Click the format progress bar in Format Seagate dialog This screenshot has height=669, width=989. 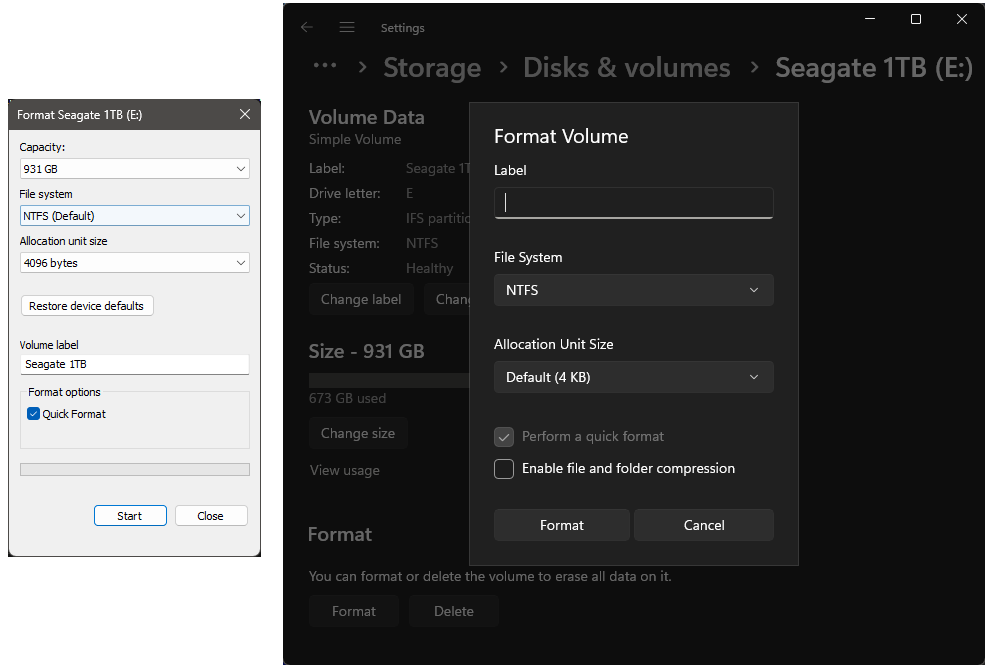click(x=134, y=470)
